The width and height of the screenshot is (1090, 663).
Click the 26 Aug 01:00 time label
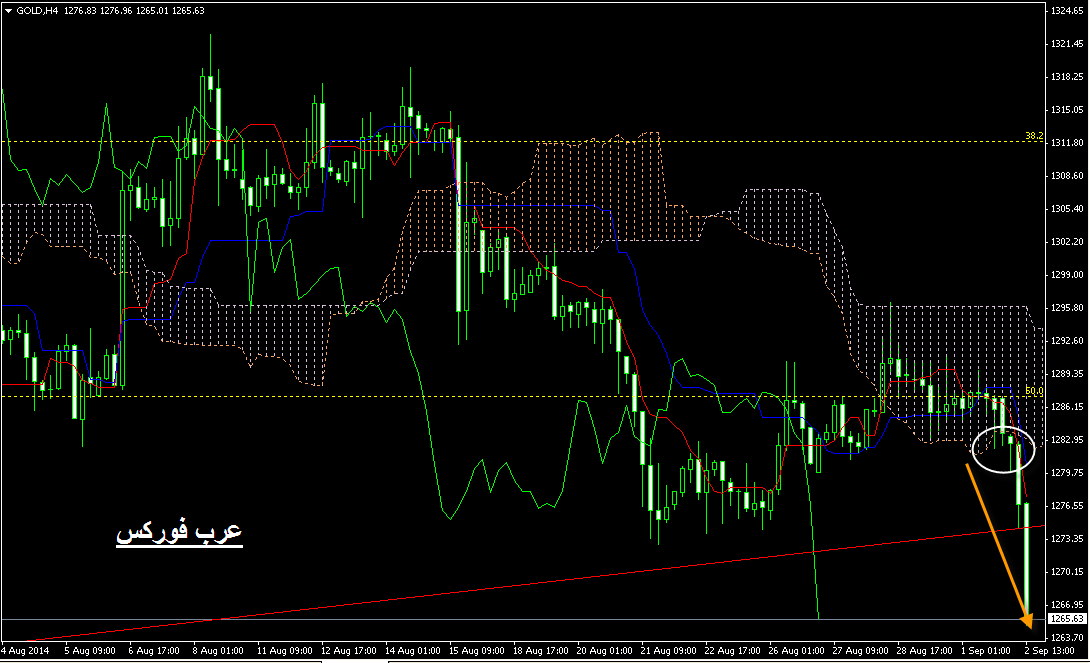click(x=797, y=651)
